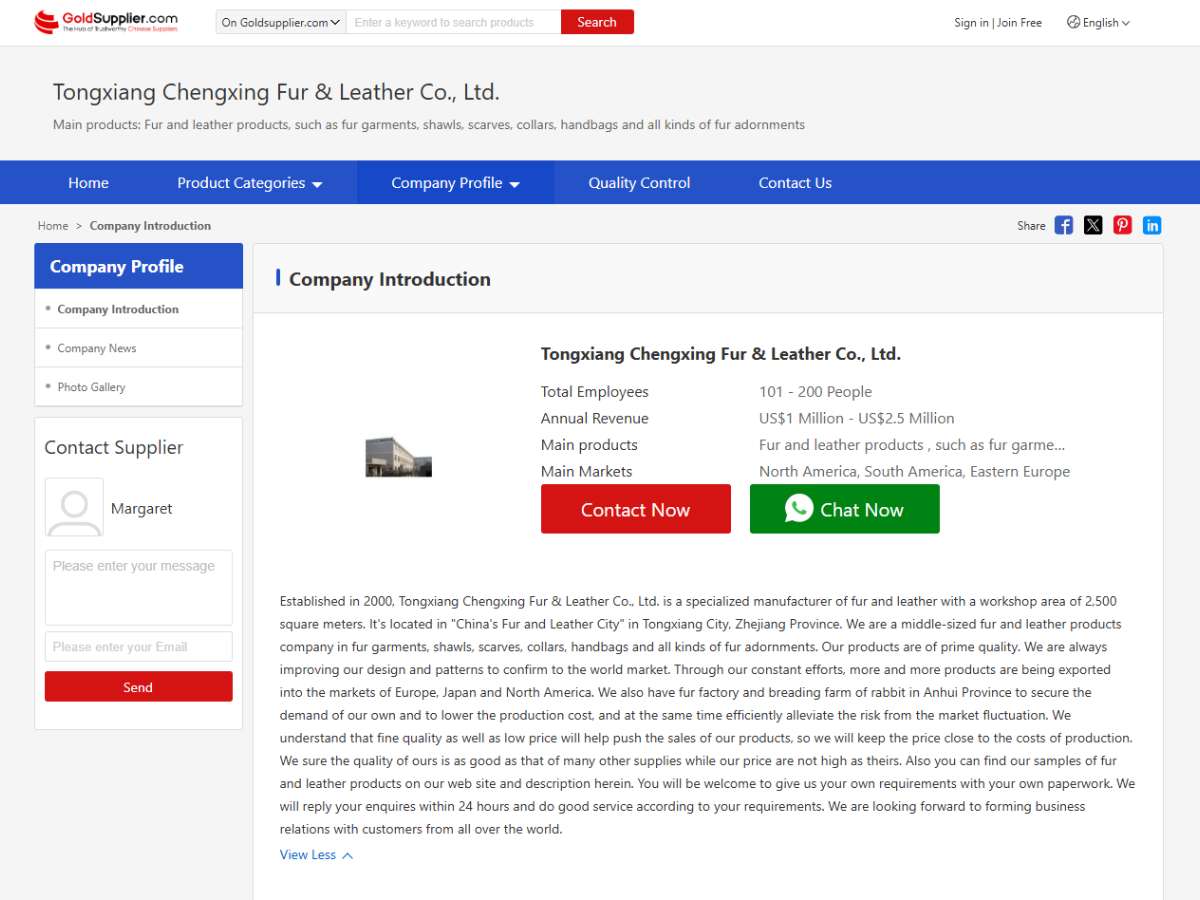The image size is (1200, 900).
Task: Click Margaret's avatar placeholder icon
Action: (x=74, y=507)
